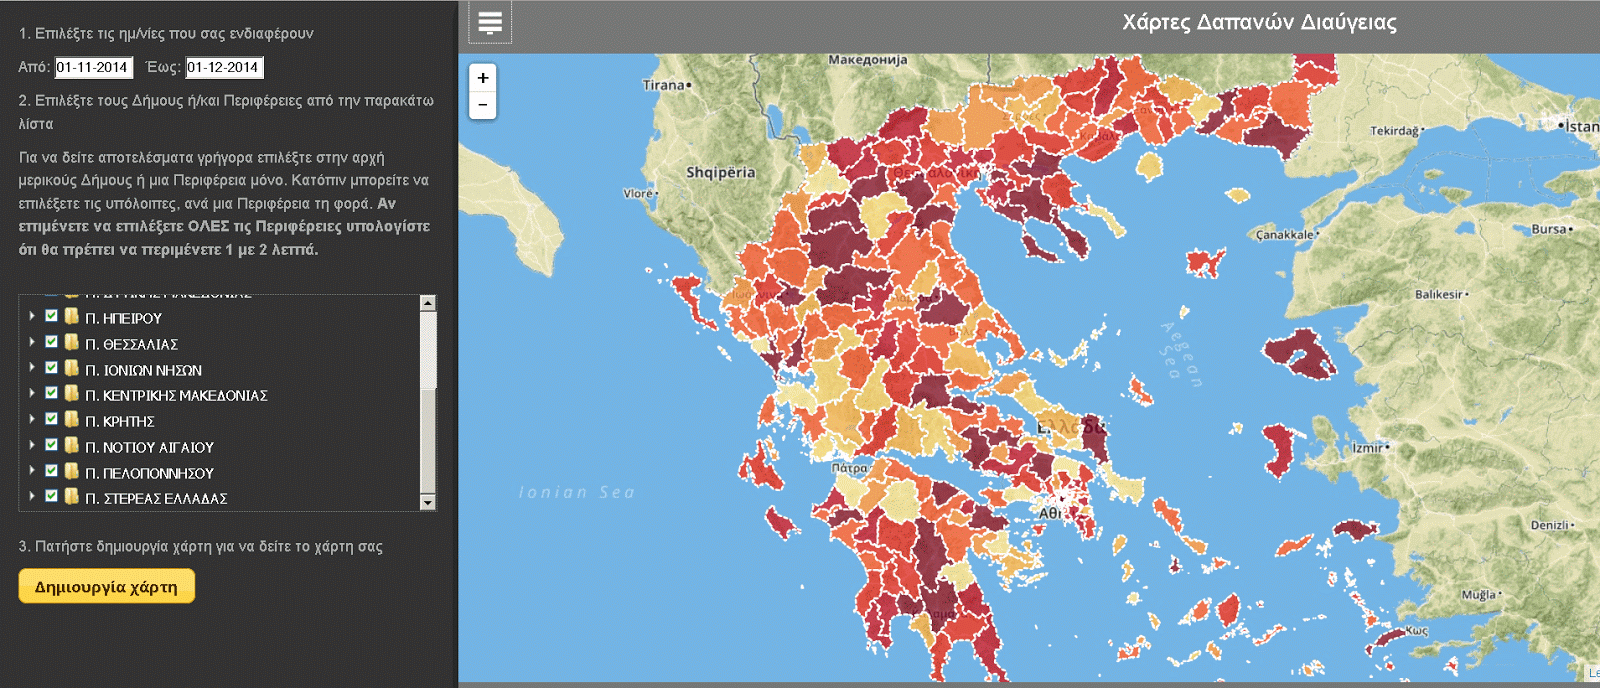Click the Tekirdağ label on map
The image size is (1600, 688).
[1395, 131]
